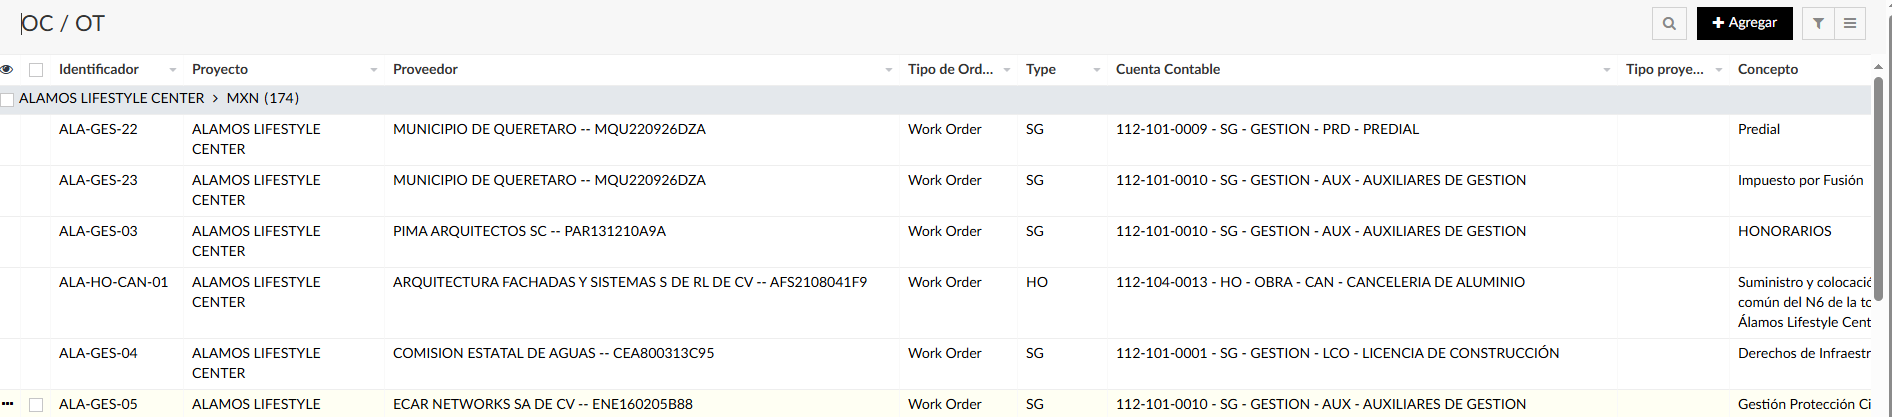Sort by the Concepto column header
This screenshot has height=417, width=1892.
1767,70
